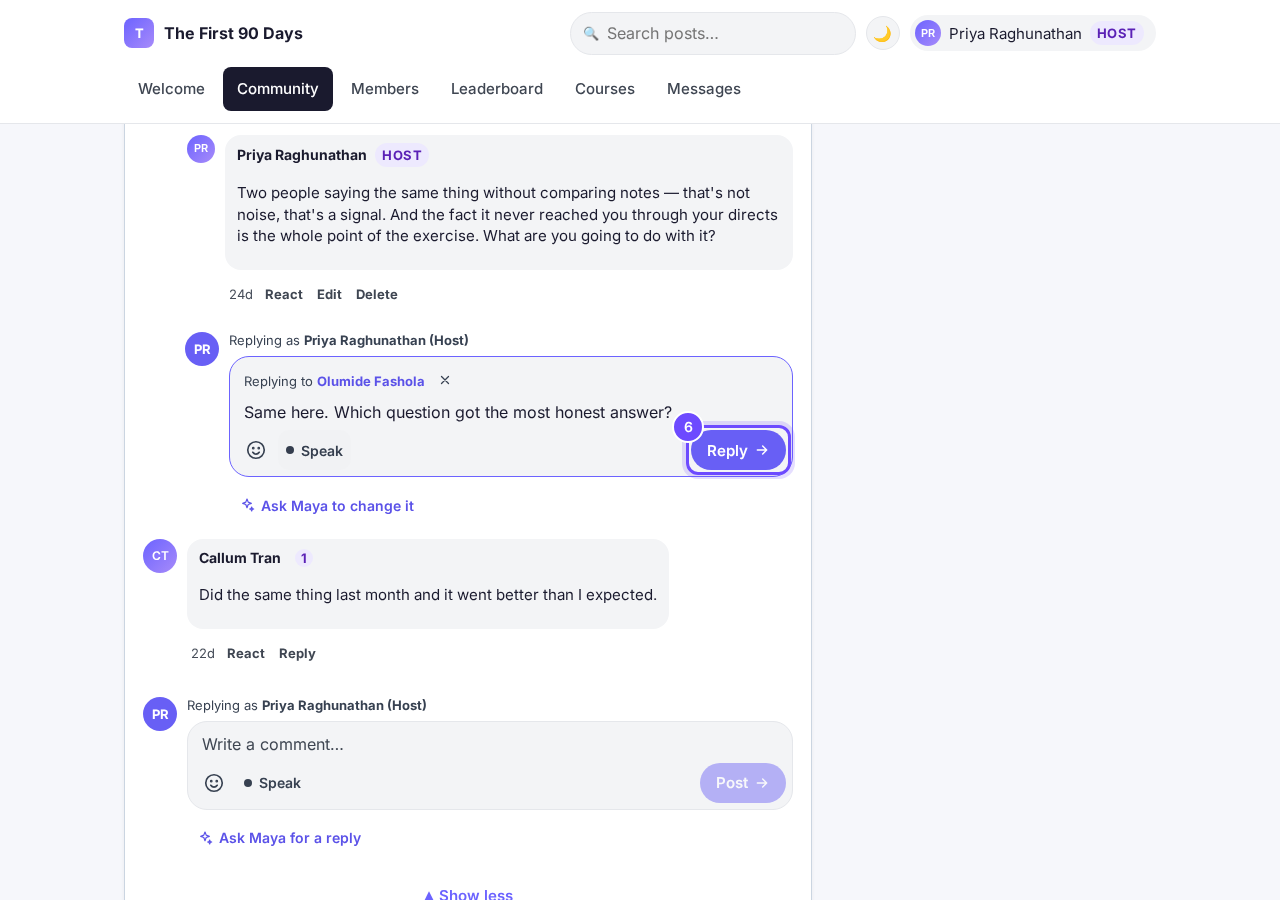The image size is (1280, 900).
Task: Click Reply under Callum Tran's comment
Action: click(x=297, y=653)
